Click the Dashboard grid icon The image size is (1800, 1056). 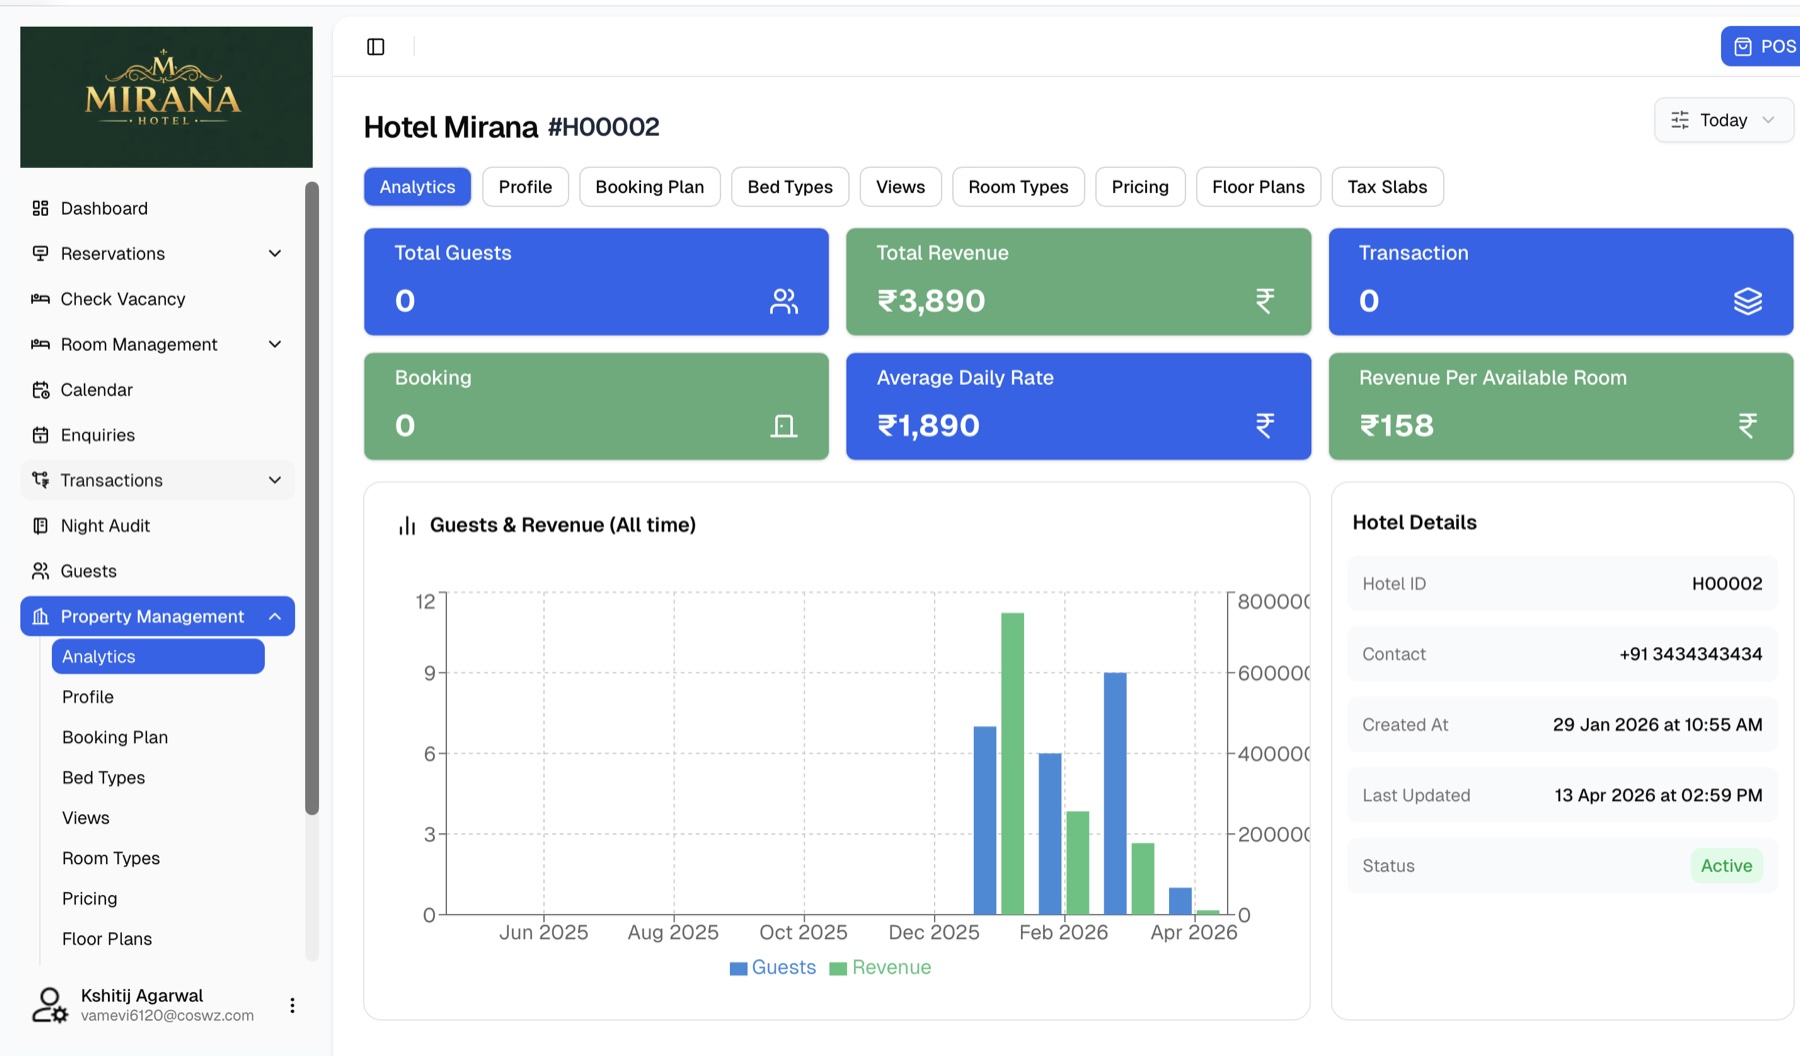click(x=40, y=208)
